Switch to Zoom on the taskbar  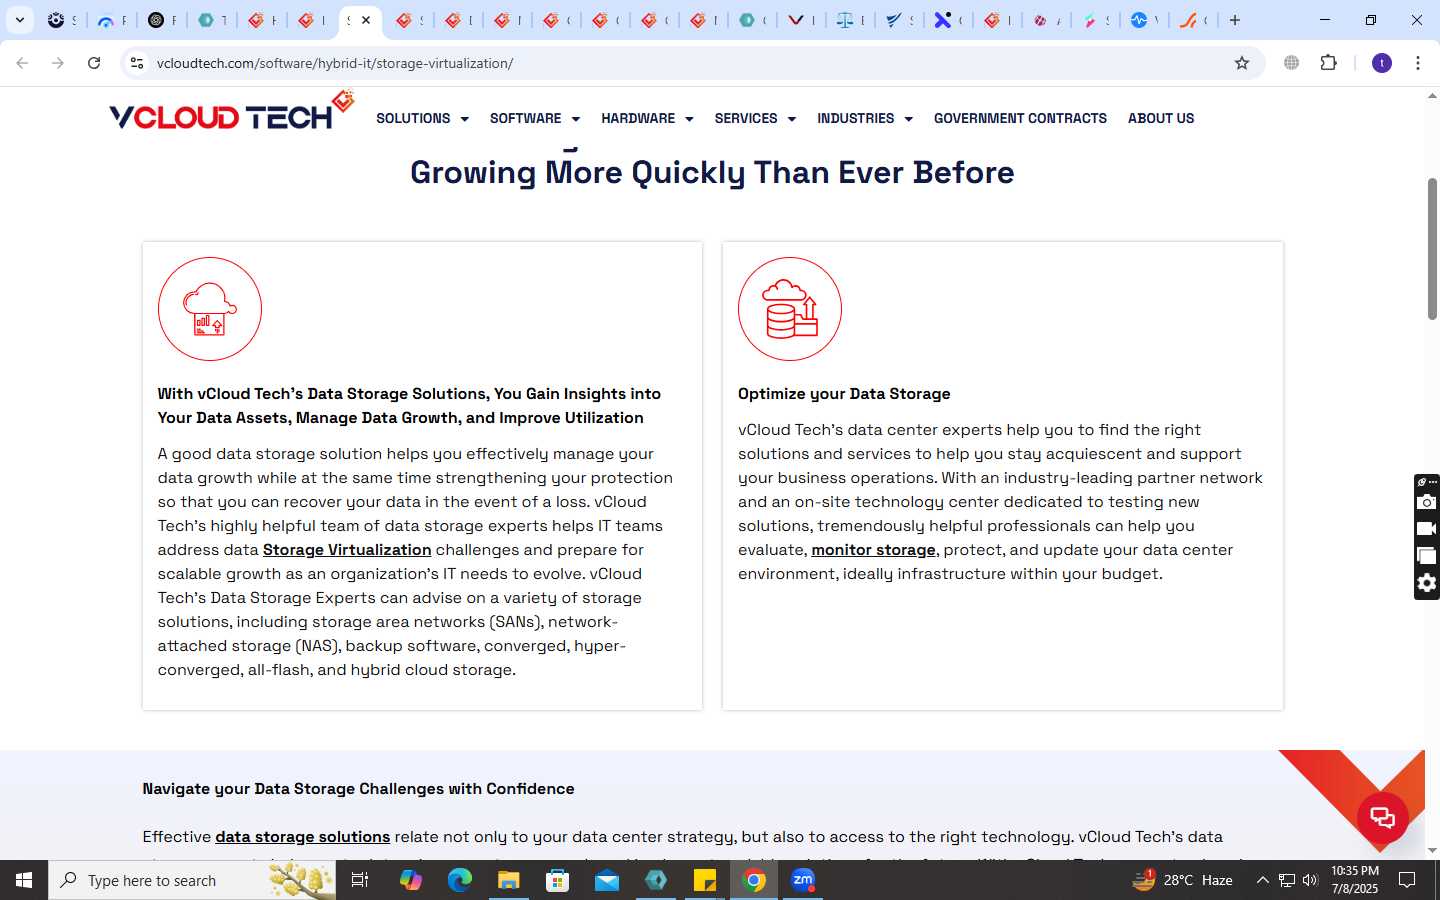[803, 880]
